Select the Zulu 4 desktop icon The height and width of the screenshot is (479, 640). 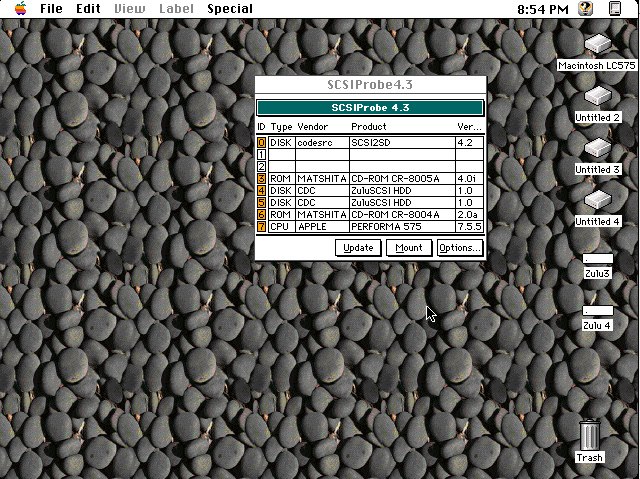[x=598, y=311]
